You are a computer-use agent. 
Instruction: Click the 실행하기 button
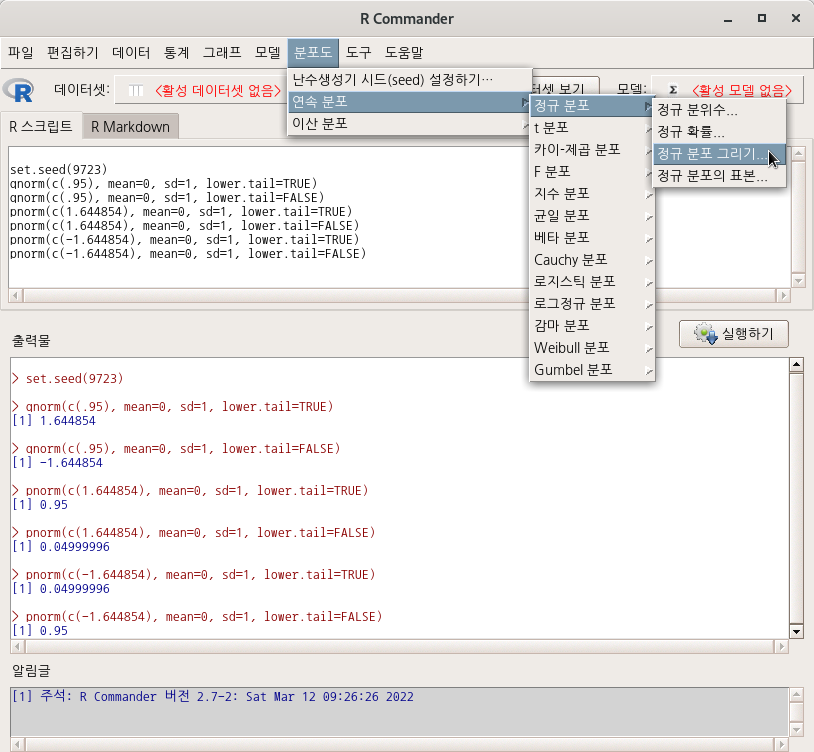(x=734, y=334)
